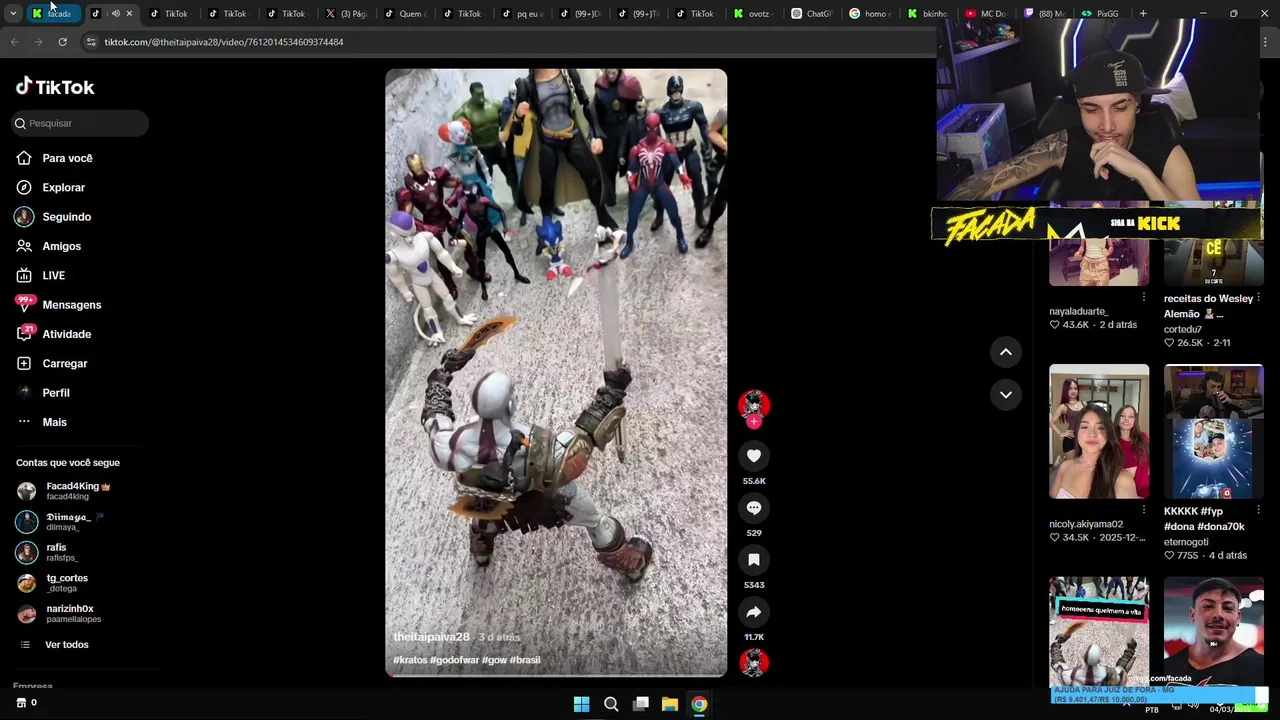The width and height of the screenshot is (1280, 720).
Task: Open options dots for KKKKK #fyp video
Action: click(x=1258, y=510)
